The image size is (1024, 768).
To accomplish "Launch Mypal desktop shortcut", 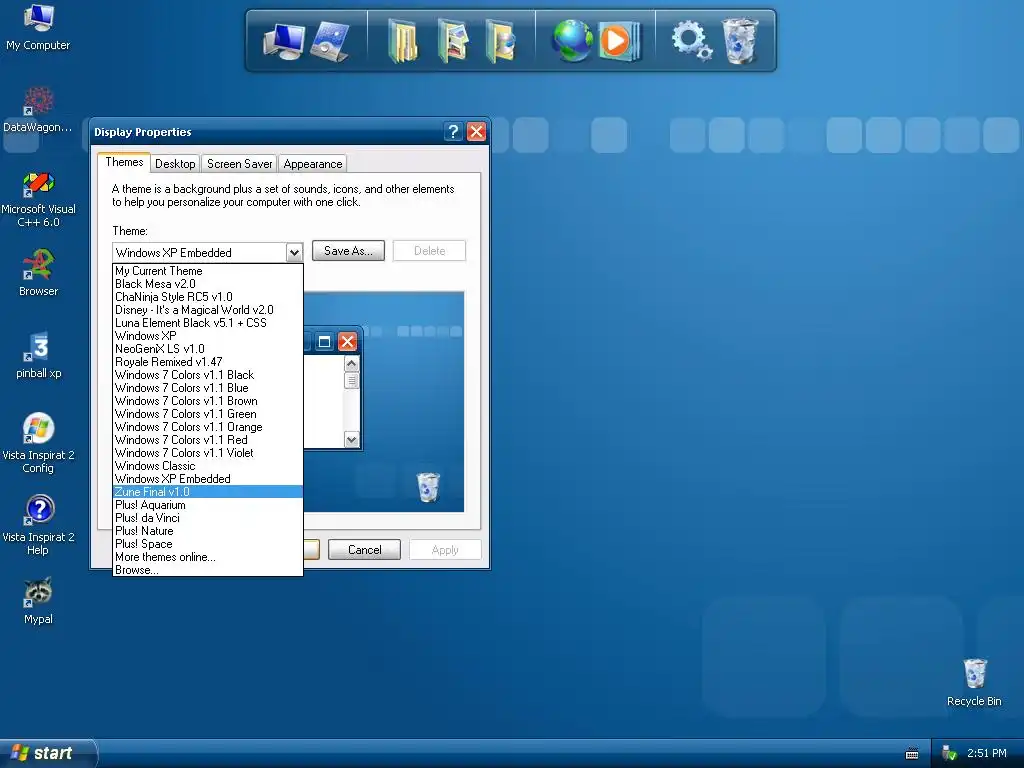I will tap(38, 601).
